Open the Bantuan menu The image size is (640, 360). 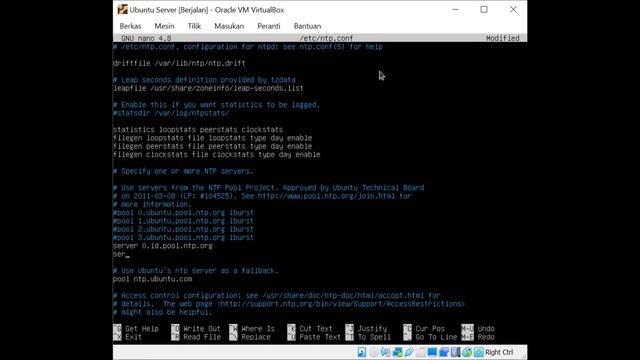click(x=307, y=26)
